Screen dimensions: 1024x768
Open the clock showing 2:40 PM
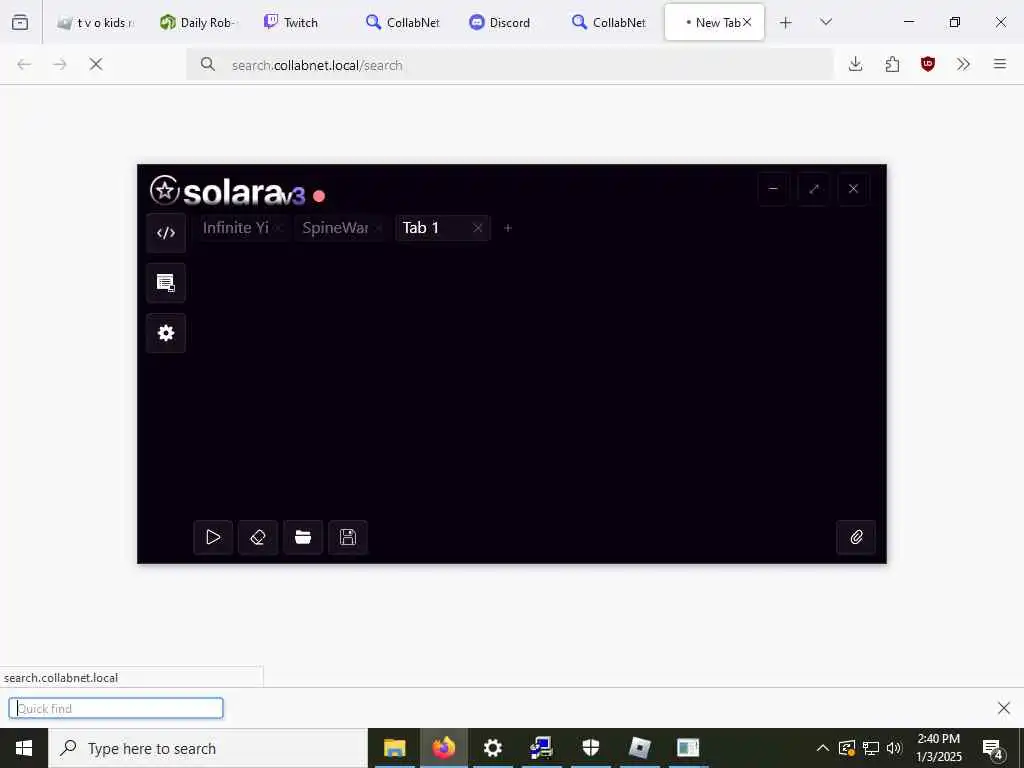pos(938,748)
